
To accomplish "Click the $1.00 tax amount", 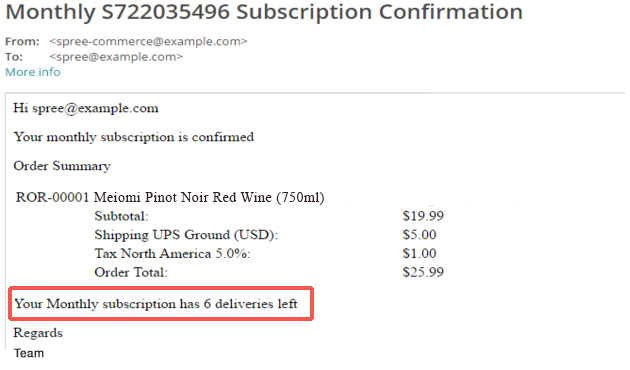I will tap(419, 253).
